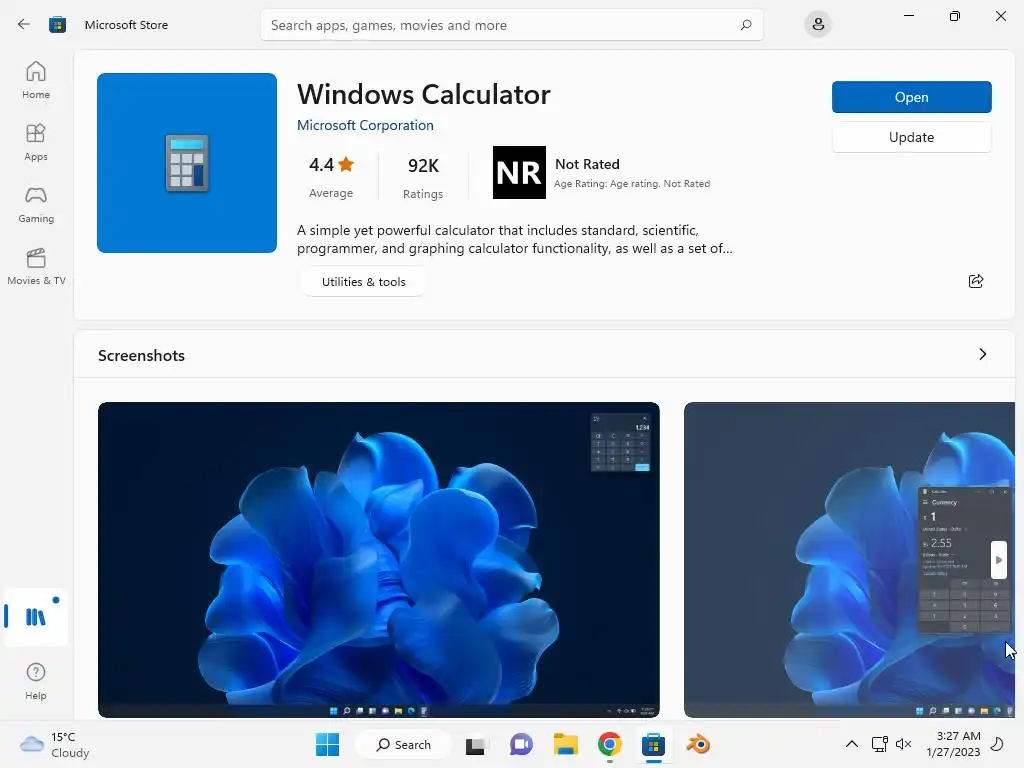Open network settings tray icon
The height and width of the screenshot is (768, 1024).
point(879,744)
